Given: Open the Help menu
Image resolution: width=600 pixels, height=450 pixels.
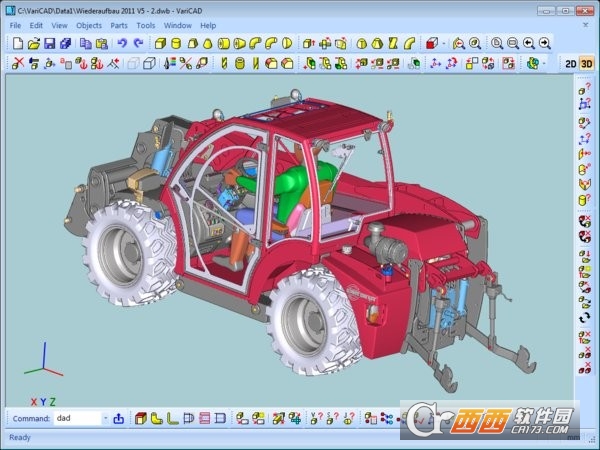Looking at the screenshot, I should (208, 26).
